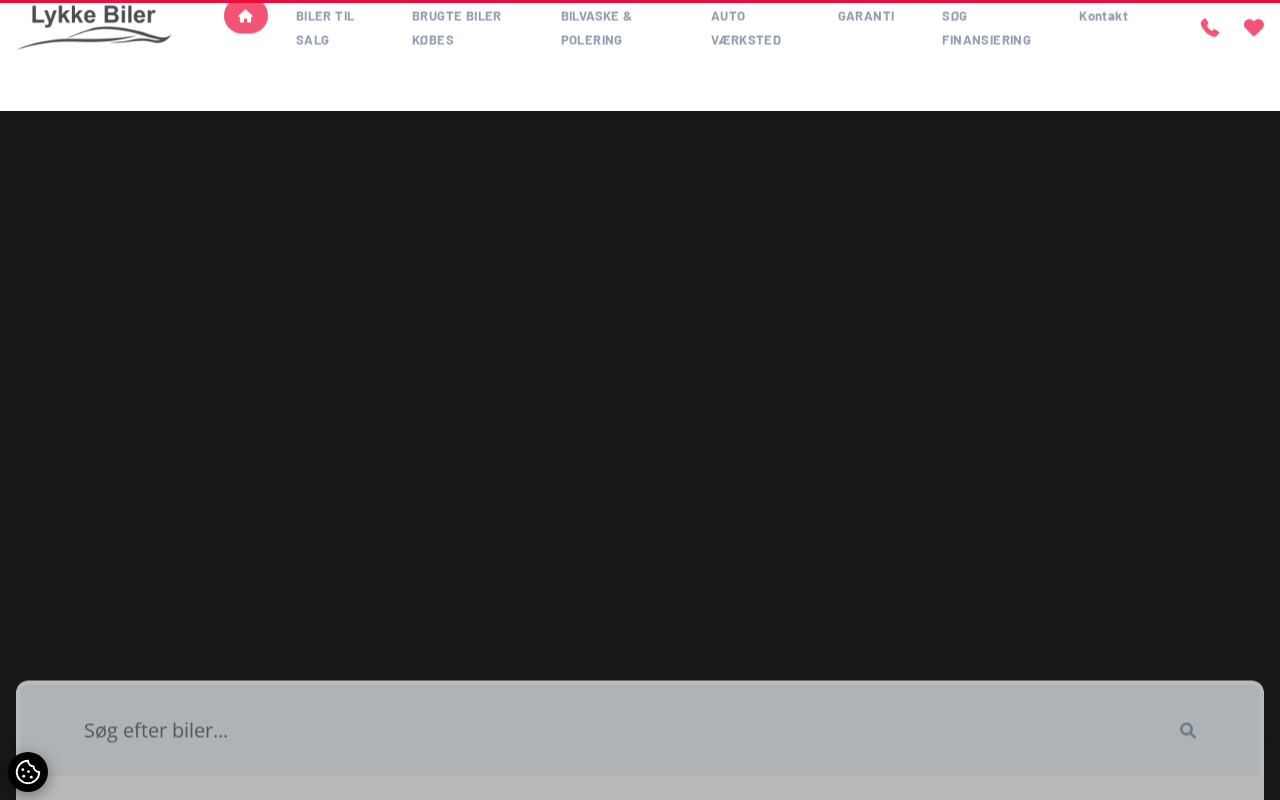Click the Lykke Biler logo
The width and height of the screenshot is (1280, 800).
click(x=94, y=26)
